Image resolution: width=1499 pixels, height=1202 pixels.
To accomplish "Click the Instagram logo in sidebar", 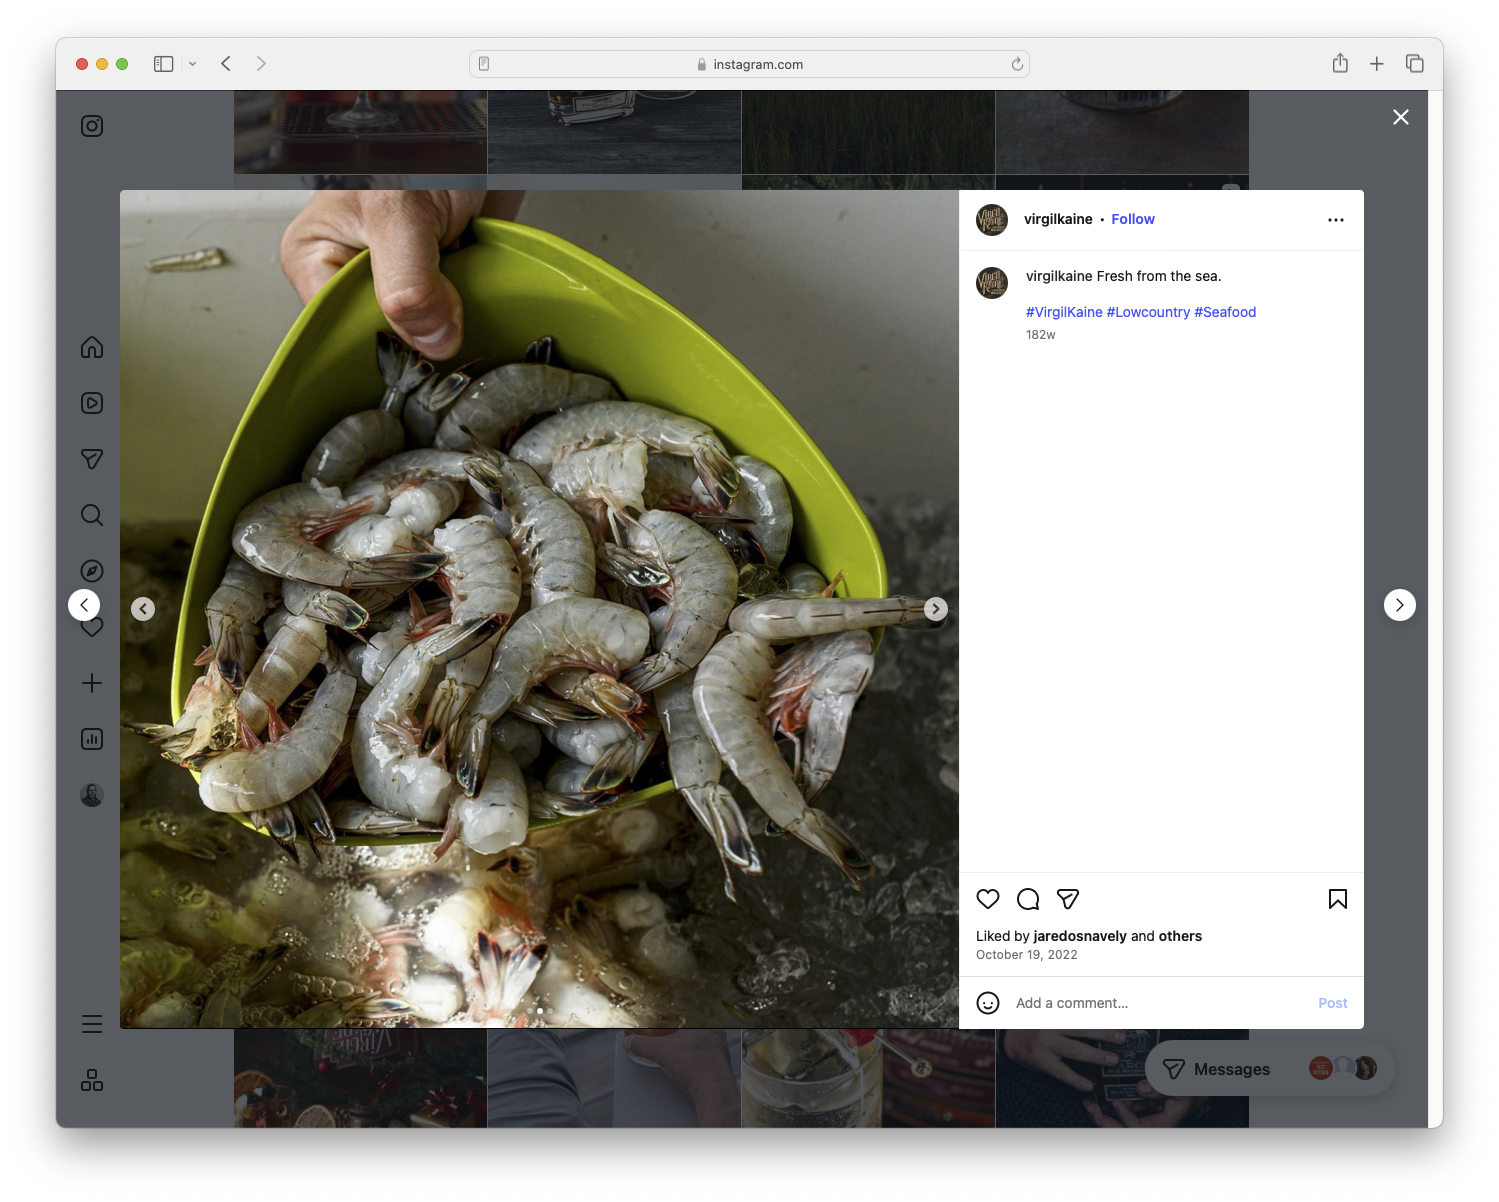I will click(92, 126).
